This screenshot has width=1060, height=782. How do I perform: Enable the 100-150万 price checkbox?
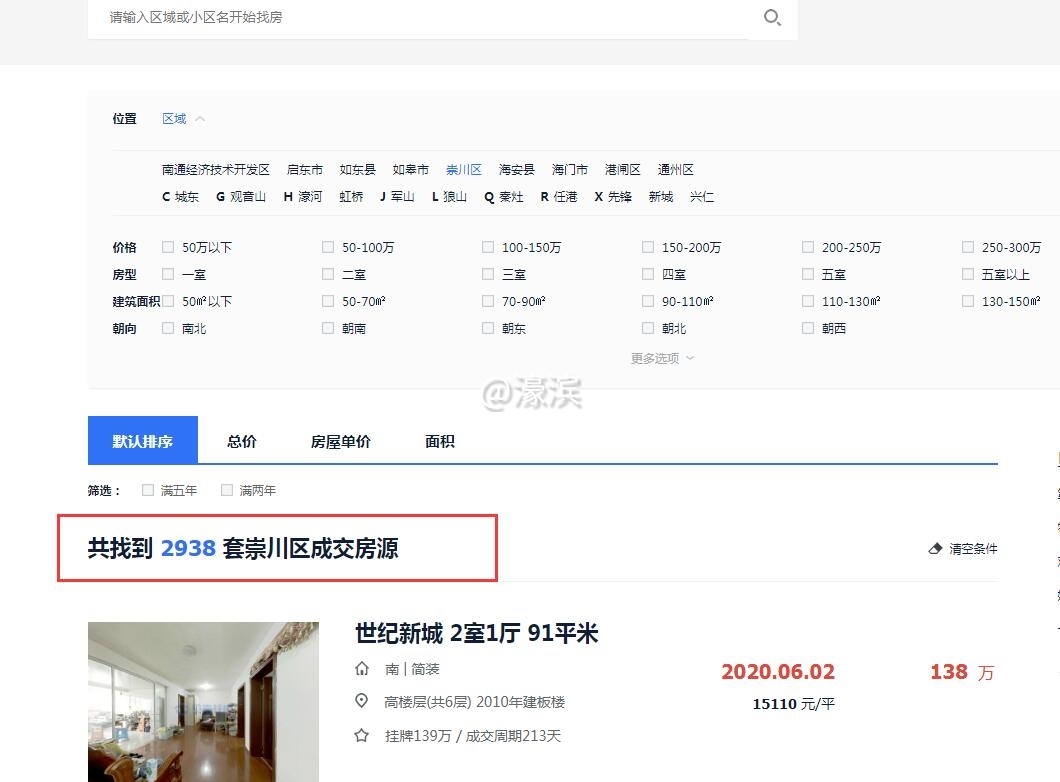(x=488, y=246)
